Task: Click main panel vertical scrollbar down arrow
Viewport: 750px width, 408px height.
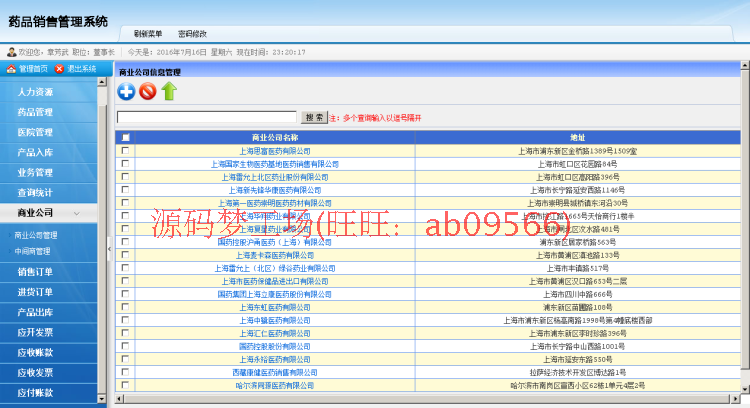Action: pyautogui.click(x=745, y=389)
